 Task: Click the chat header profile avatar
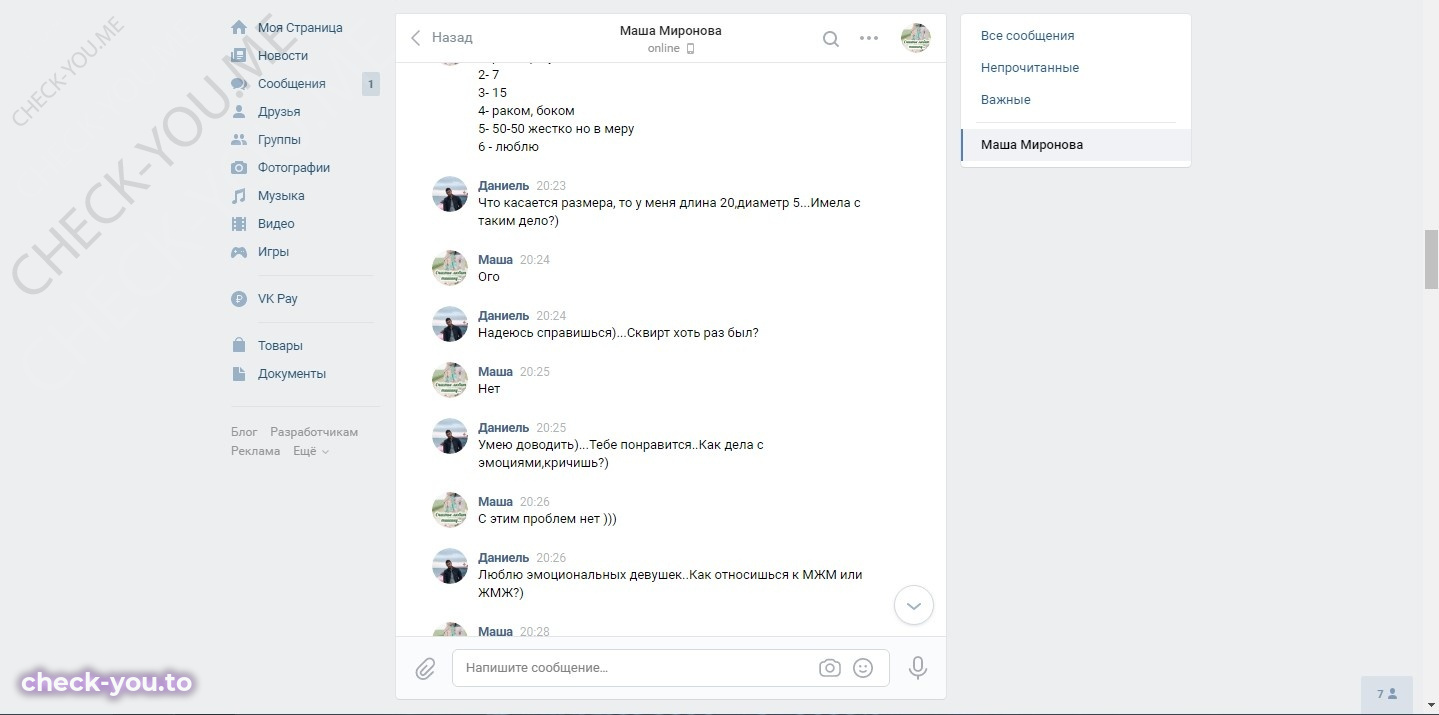916,39
